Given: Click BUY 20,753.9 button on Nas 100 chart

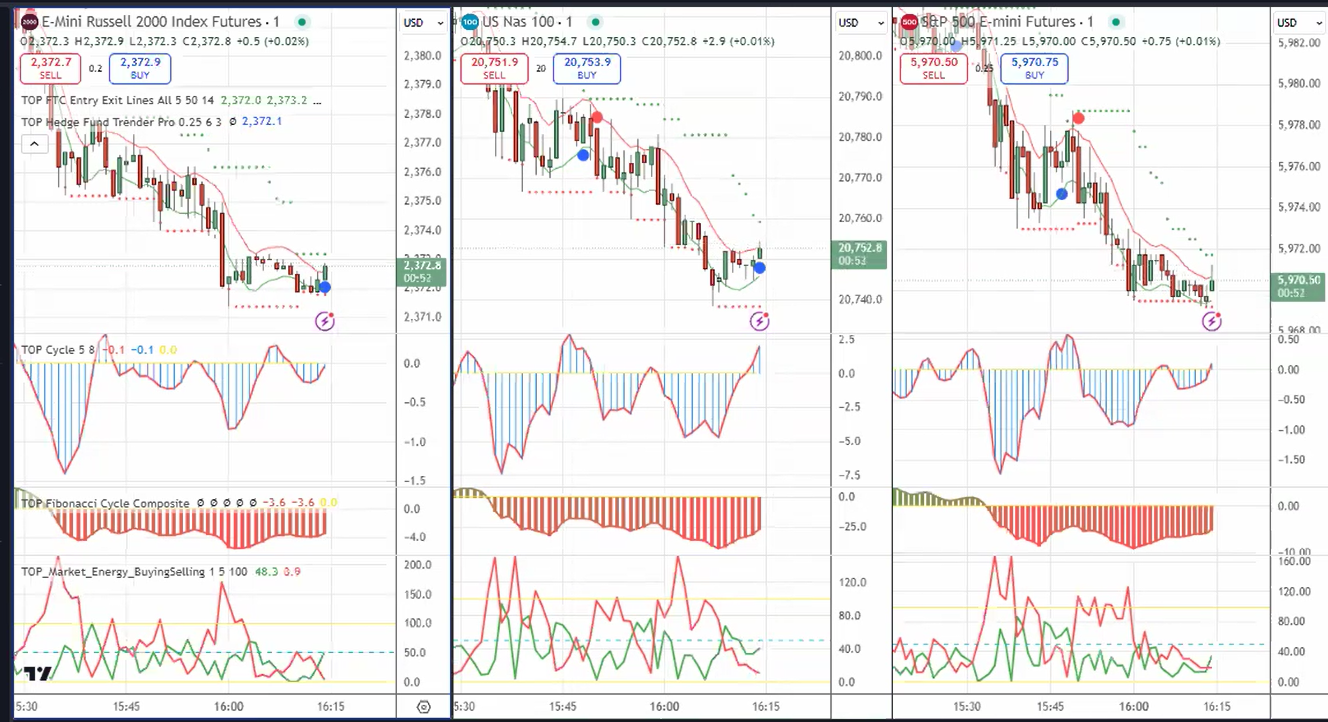Looking at the screenshot, I should pos(587,68).
